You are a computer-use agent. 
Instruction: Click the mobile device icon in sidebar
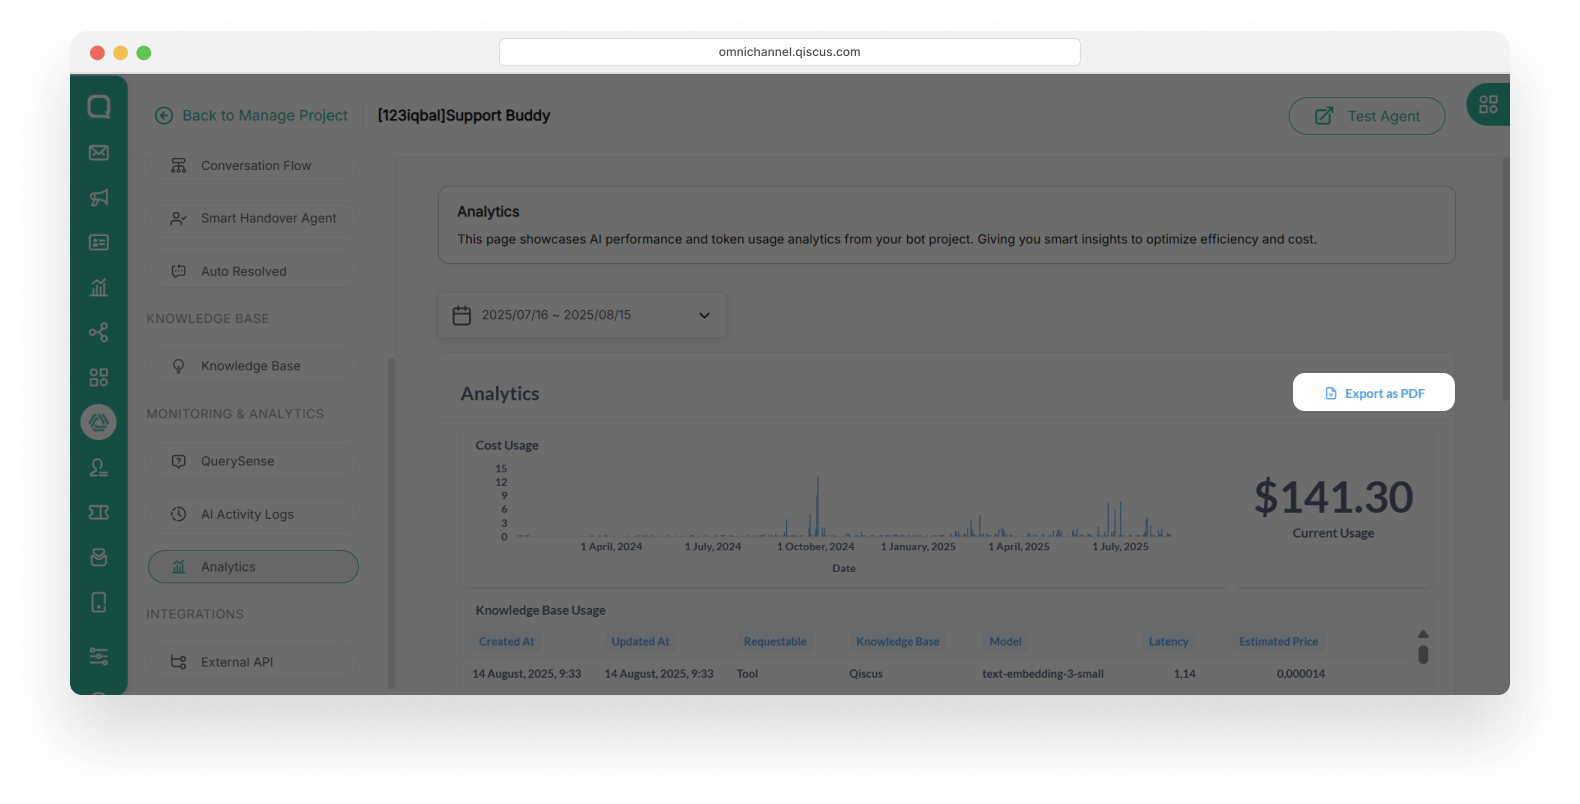coord(99,602)
